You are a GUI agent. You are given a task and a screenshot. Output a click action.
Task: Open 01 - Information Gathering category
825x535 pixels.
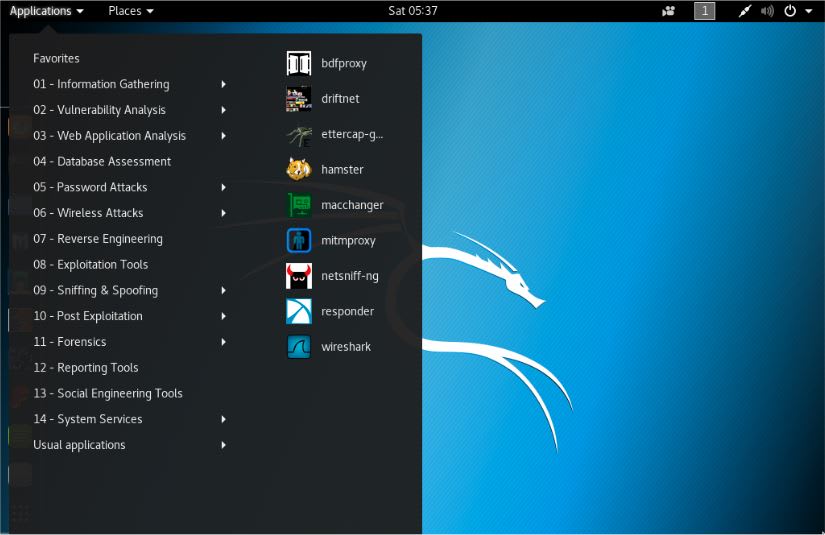click(102, 84)
